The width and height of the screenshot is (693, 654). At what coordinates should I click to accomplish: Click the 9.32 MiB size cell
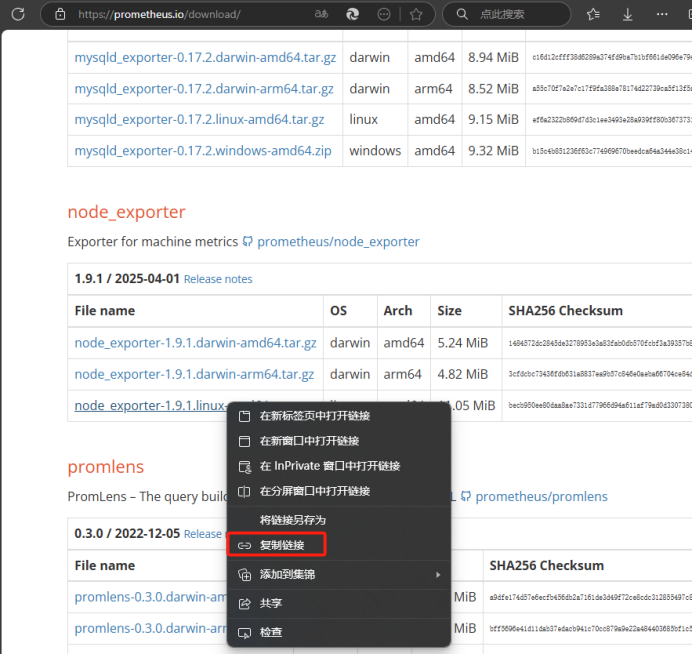coord(493,151)
